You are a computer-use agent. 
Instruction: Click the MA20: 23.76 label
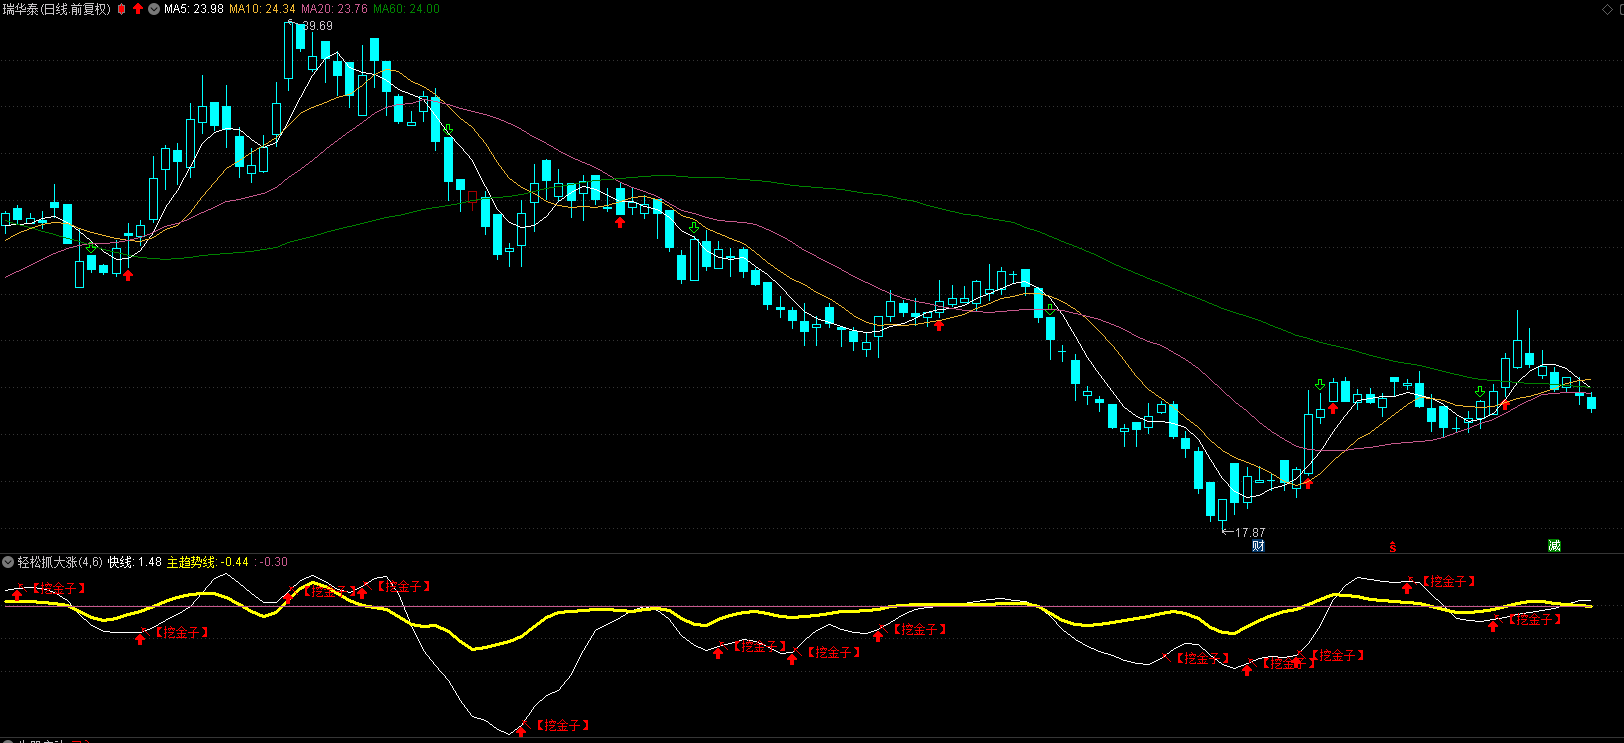(334, 9)
